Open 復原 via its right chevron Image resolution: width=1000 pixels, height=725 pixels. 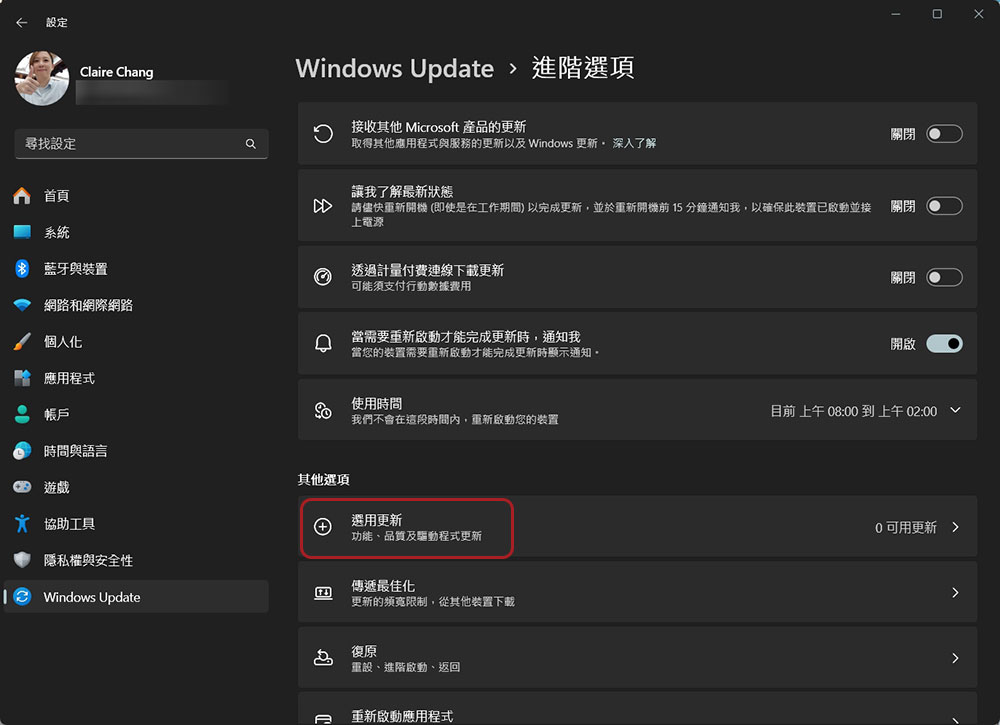[955, 658]
